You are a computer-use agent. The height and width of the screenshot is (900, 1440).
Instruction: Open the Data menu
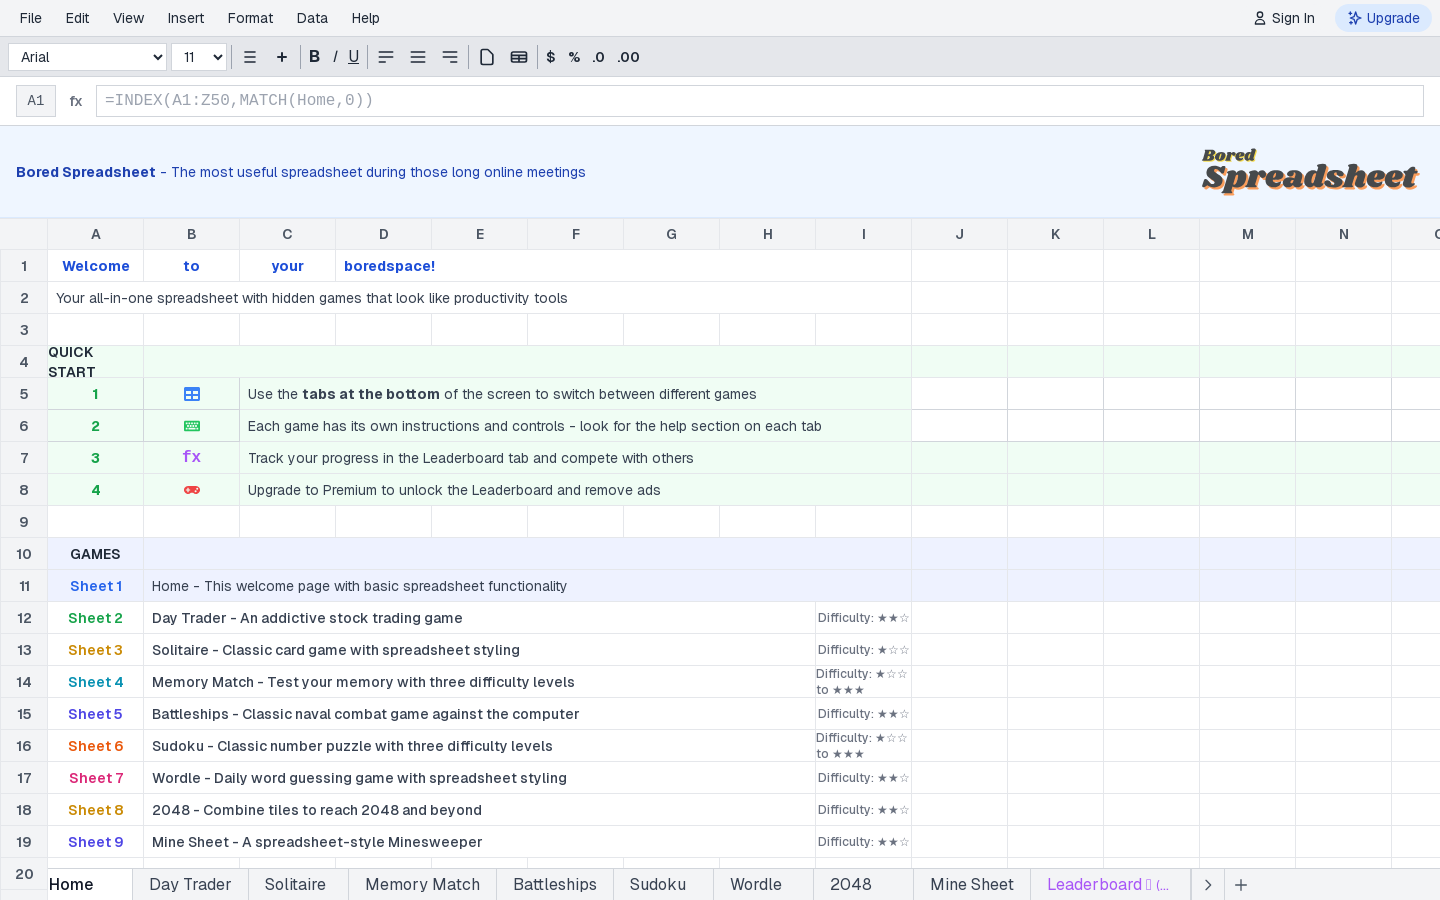click(x=312, y=18)
